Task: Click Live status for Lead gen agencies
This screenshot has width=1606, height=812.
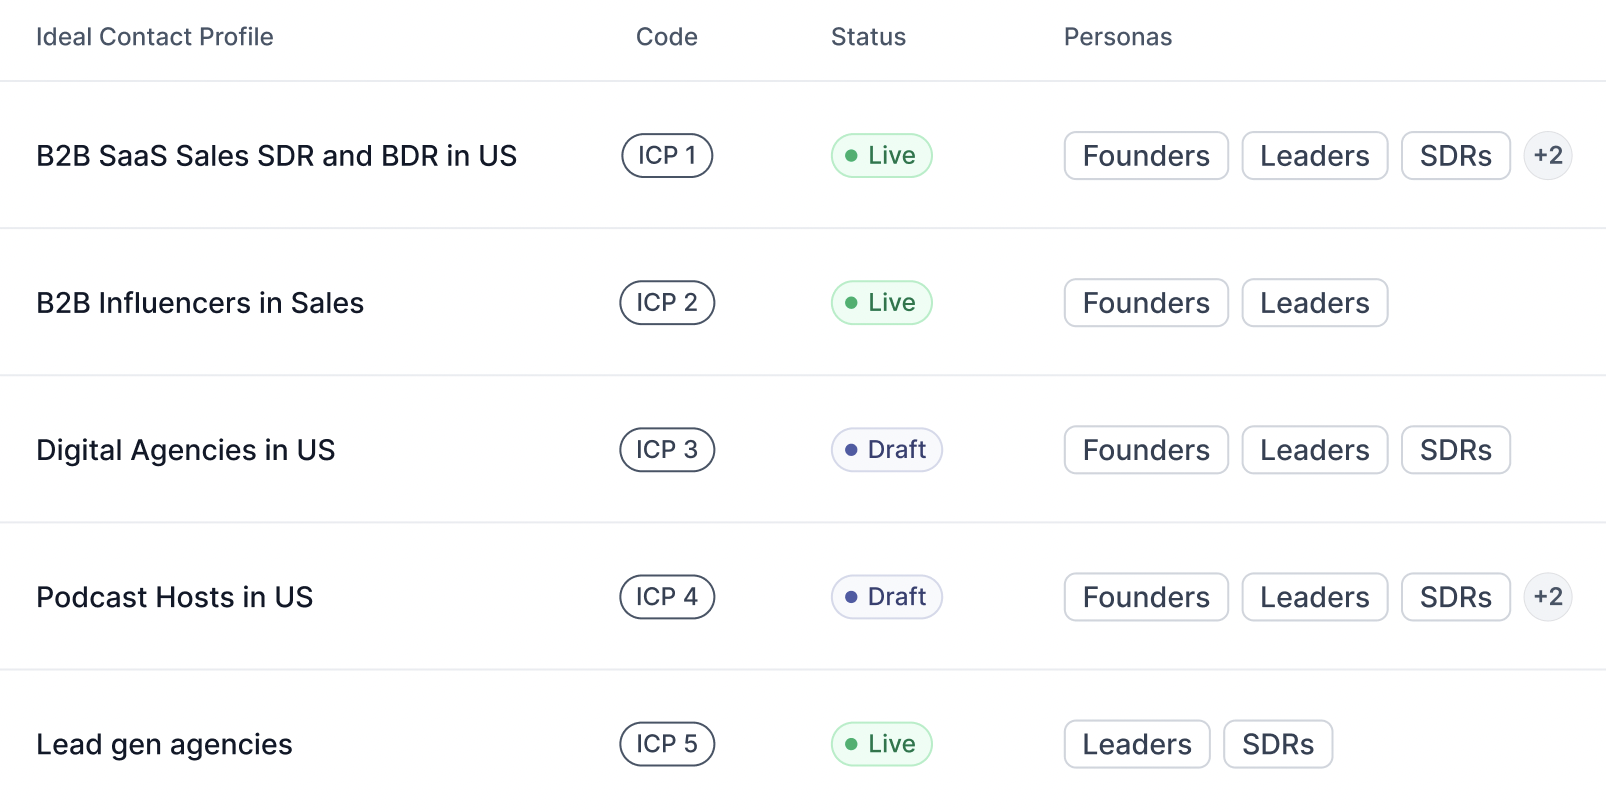Action: click(881, 744)
